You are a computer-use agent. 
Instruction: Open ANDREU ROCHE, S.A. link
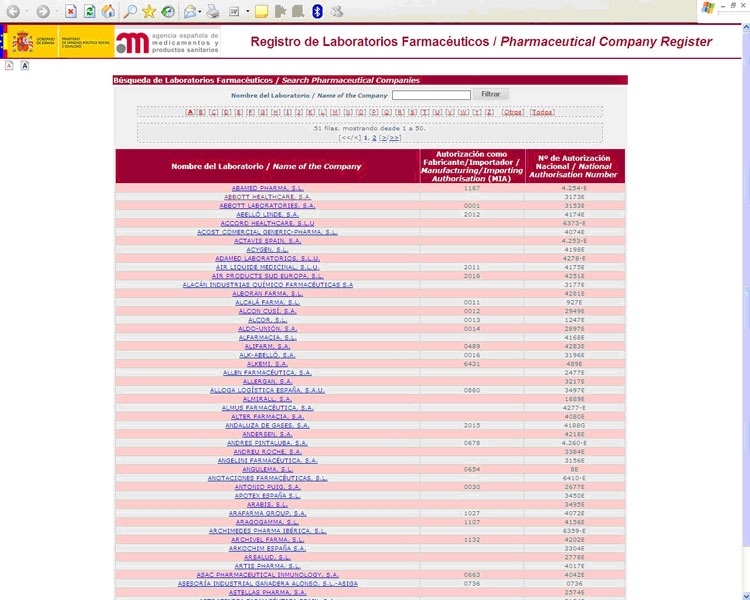267,452
